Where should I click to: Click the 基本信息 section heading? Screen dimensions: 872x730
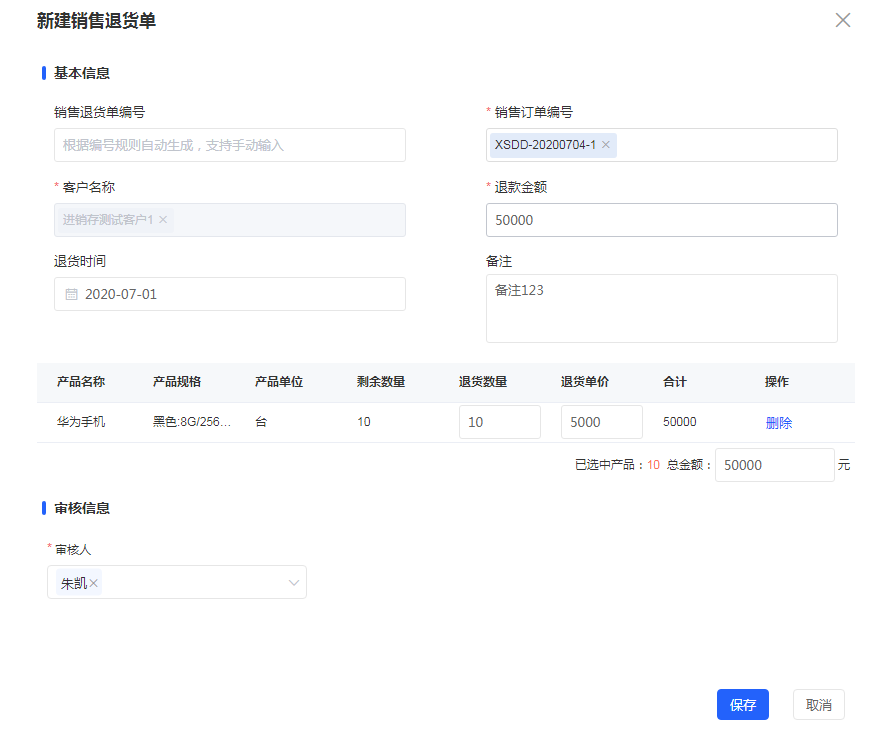click(x=82, y=73)
